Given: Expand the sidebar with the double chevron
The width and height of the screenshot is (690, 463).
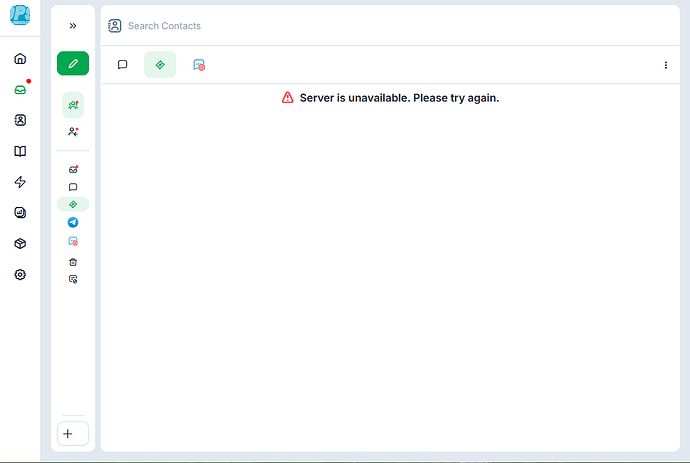Looking at the screenshot, I should click(x=73, y=26).
